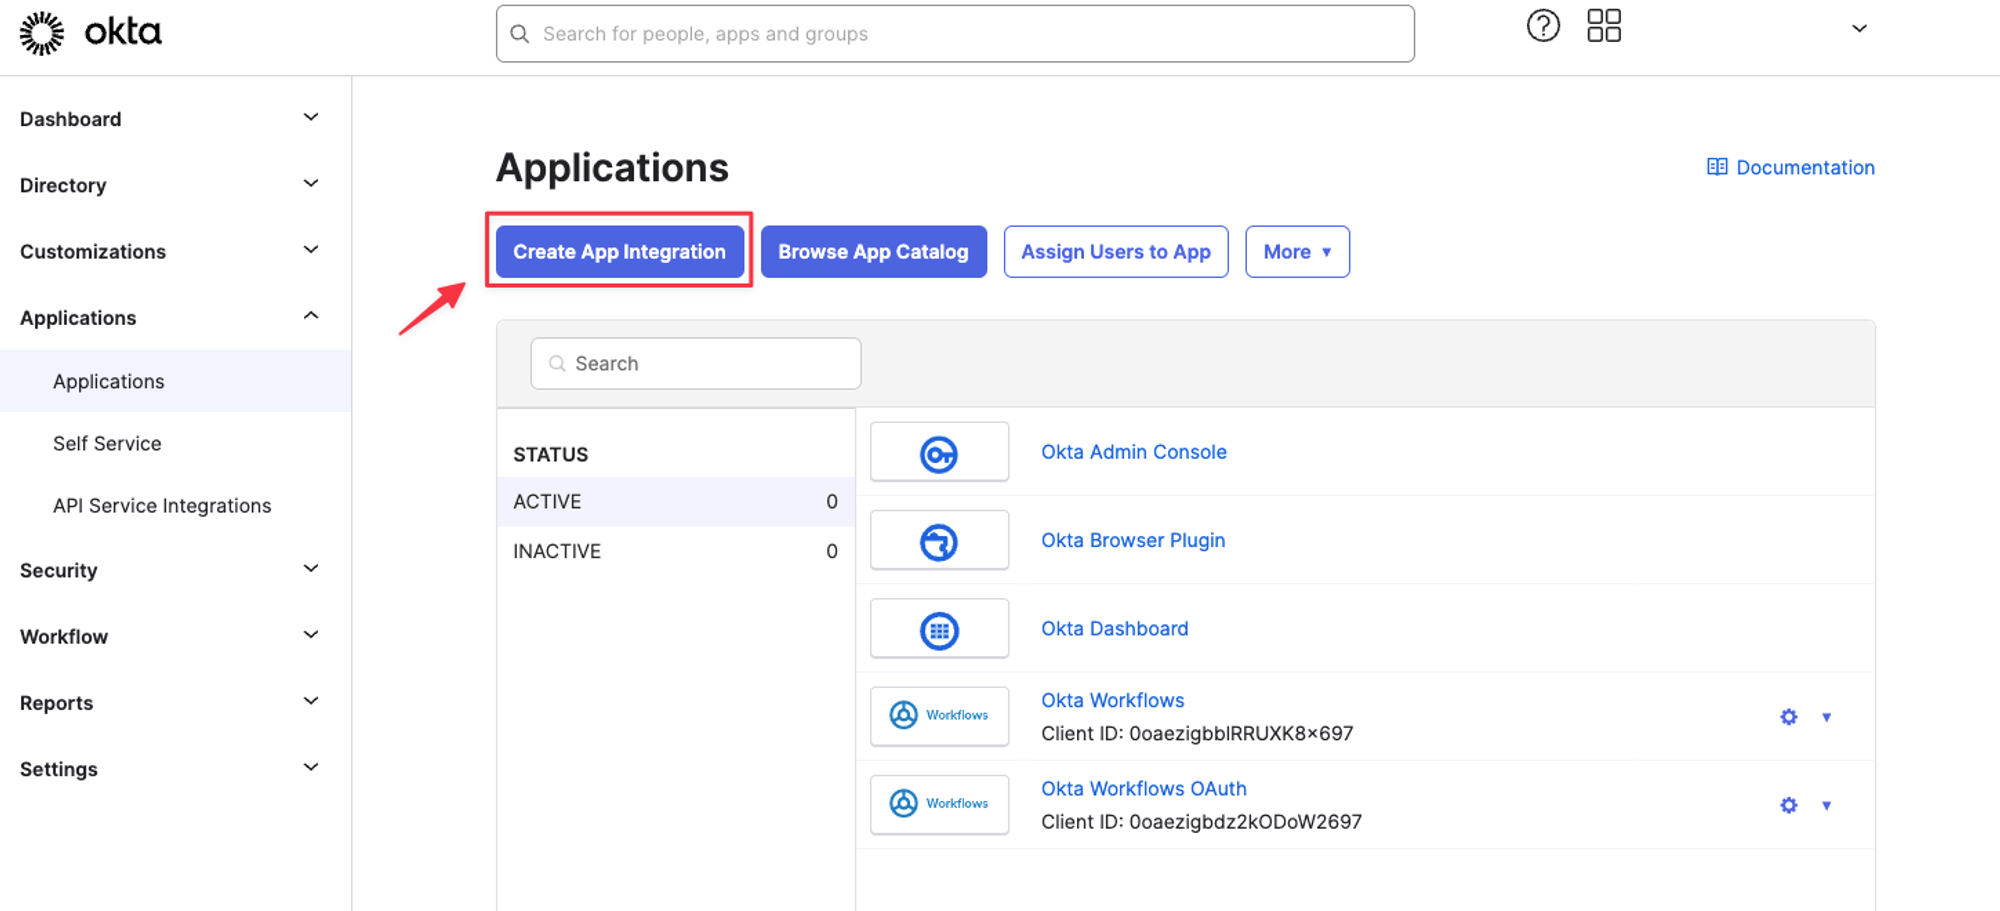The height and width of the screenshot is (911, 2000).
Task: Click the Browse App Catalog button
Action: click(874, 251)
